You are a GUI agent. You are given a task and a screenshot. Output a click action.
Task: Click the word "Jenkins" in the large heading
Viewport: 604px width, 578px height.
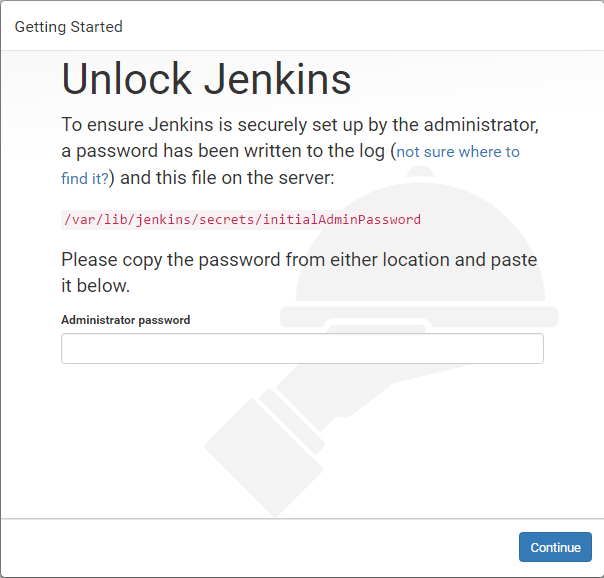point(283,79)
